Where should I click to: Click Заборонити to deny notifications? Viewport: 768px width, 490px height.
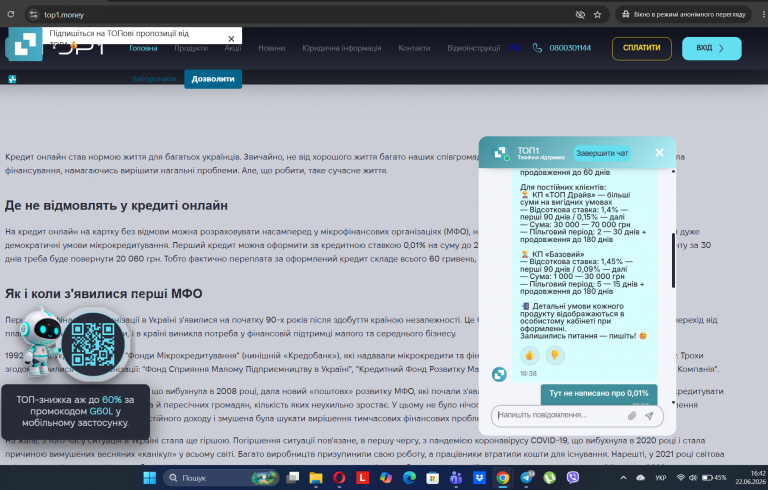click(x=153, y=79)
